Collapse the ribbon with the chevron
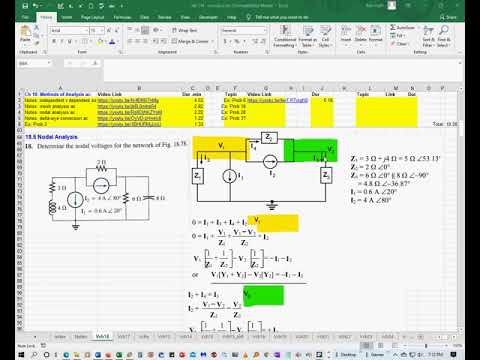 coord(459,52)
